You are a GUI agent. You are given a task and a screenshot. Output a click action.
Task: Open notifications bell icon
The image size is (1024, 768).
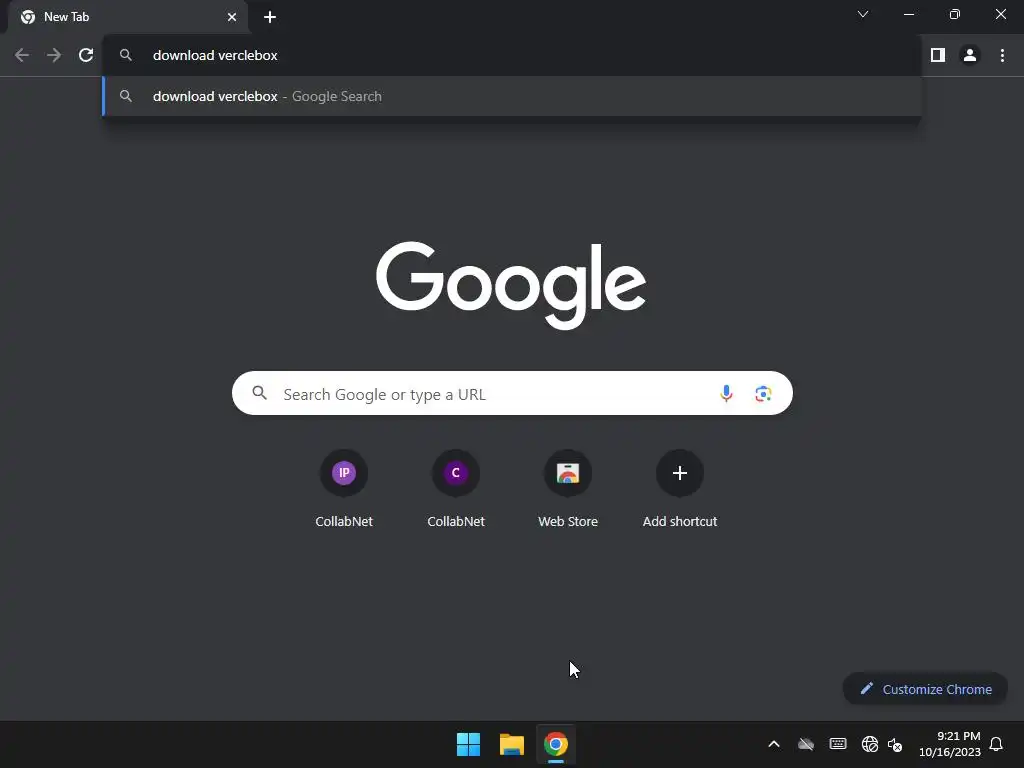(x=996, y=744)
